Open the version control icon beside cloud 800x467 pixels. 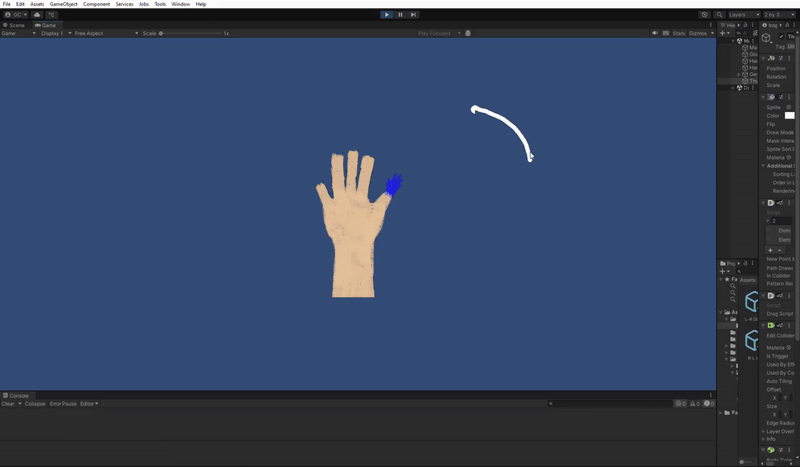click(x=52, y=15)
